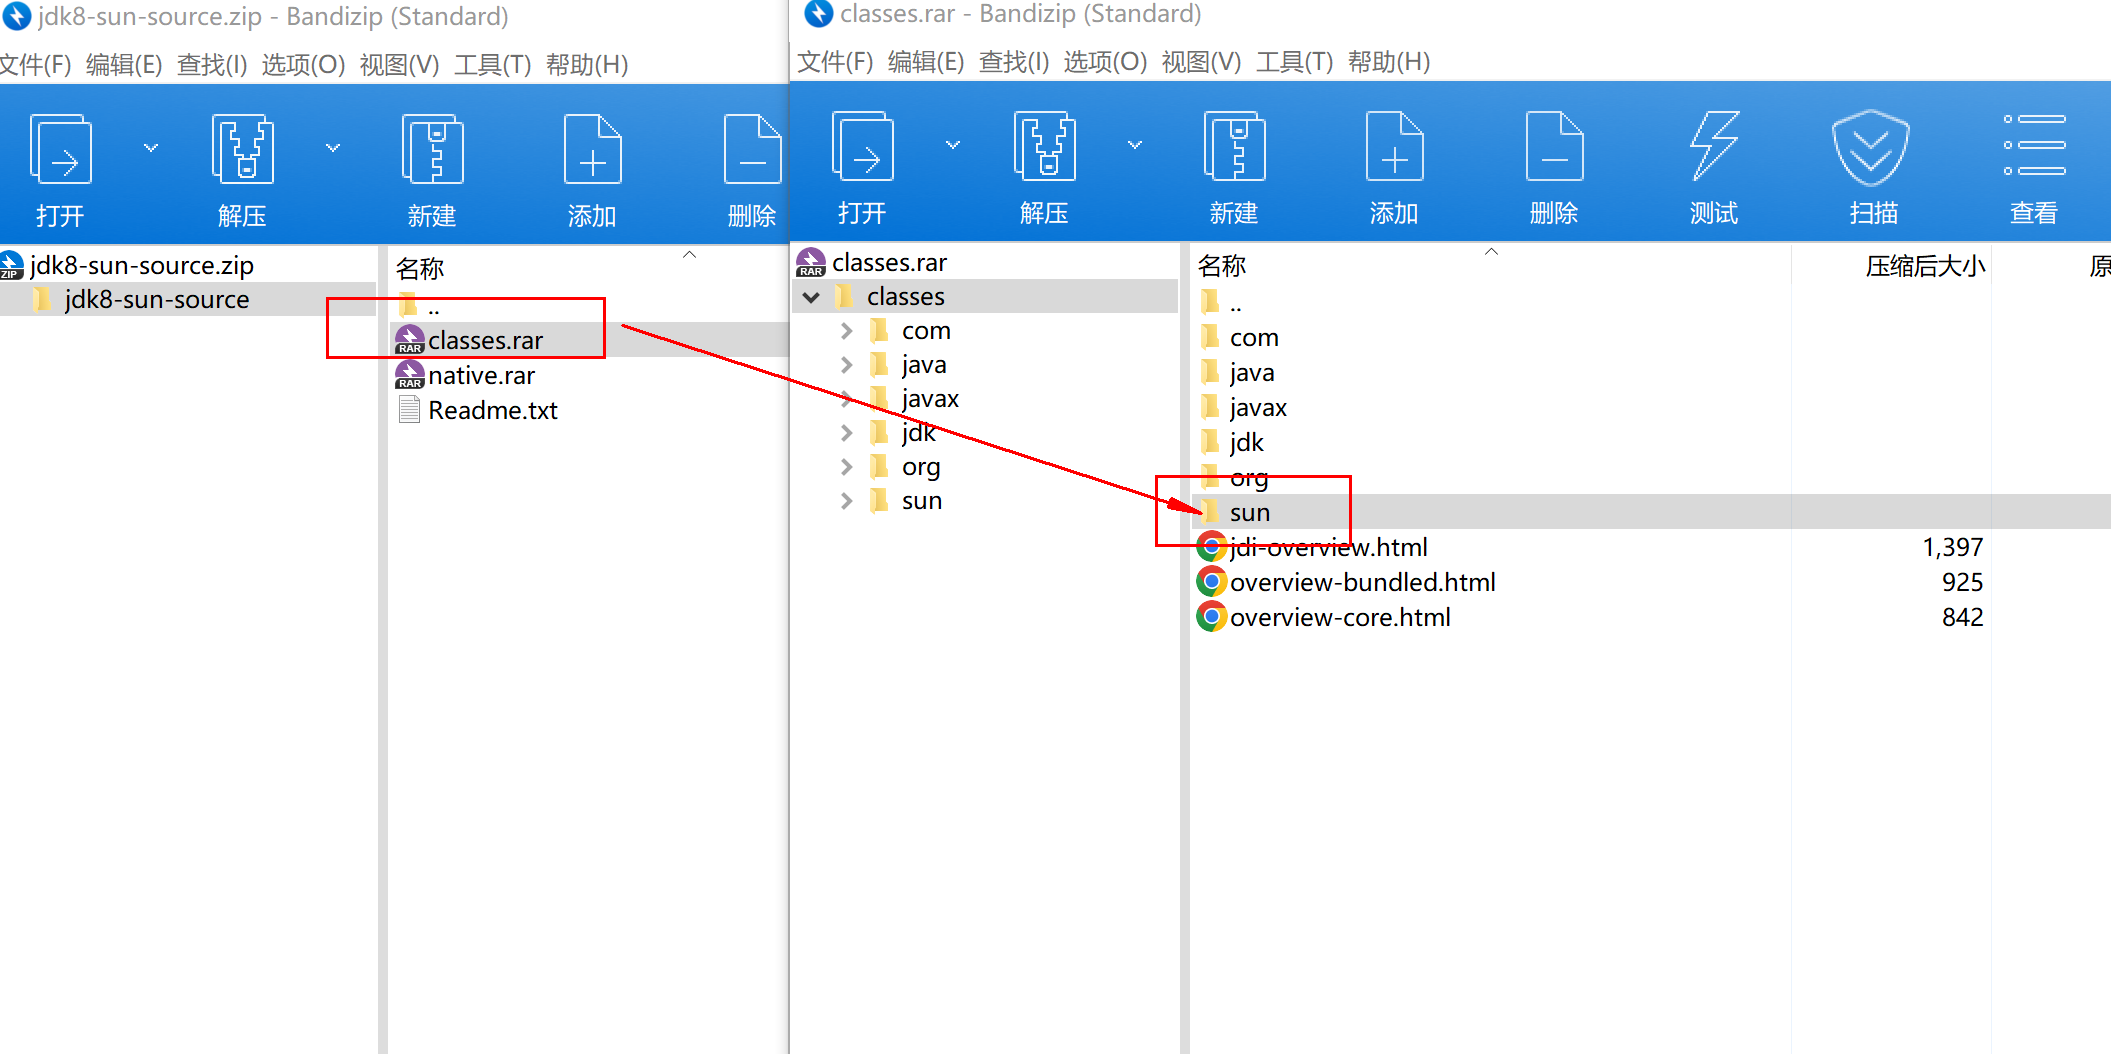Click parent folder '..' in classes.rar list
The image size is (2111, 1054).
1236,303
